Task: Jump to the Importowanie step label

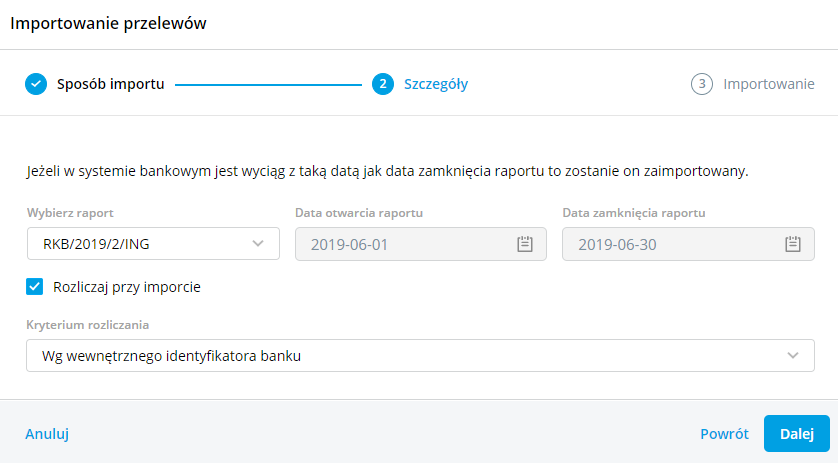Action: point(768,84)
